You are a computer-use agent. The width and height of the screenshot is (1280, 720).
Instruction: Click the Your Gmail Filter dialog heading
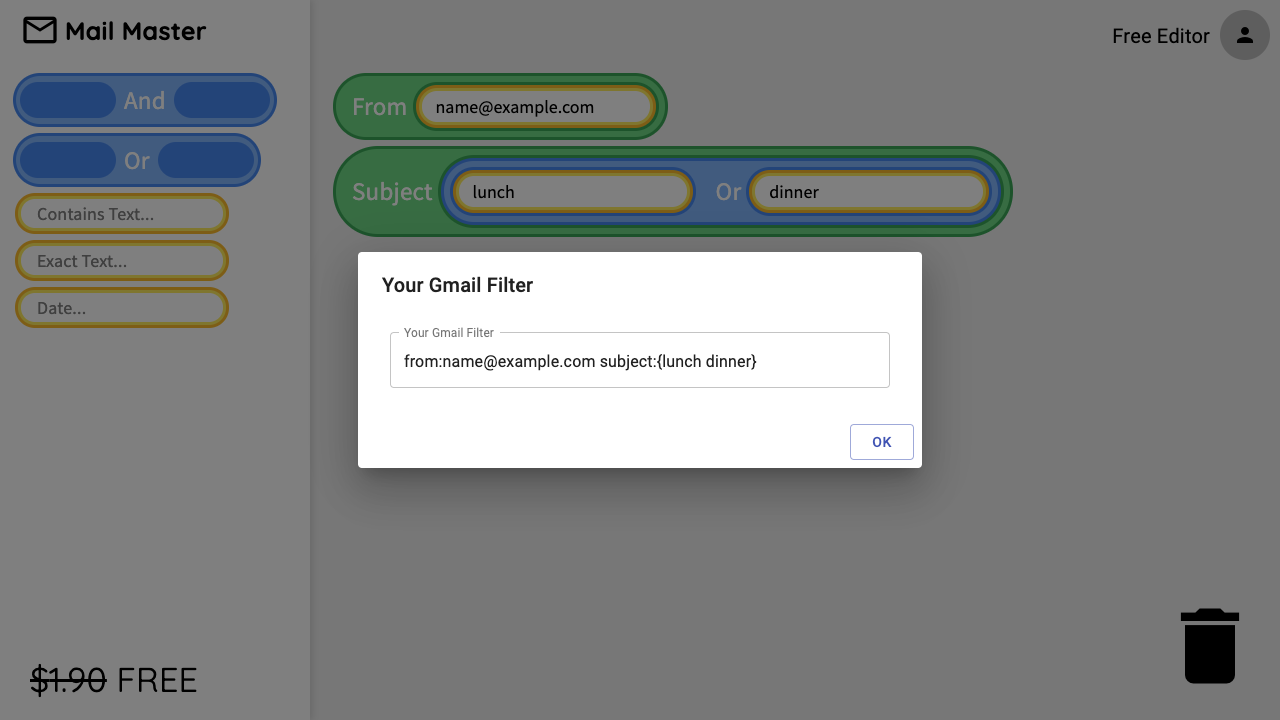[x=457, y=285]
